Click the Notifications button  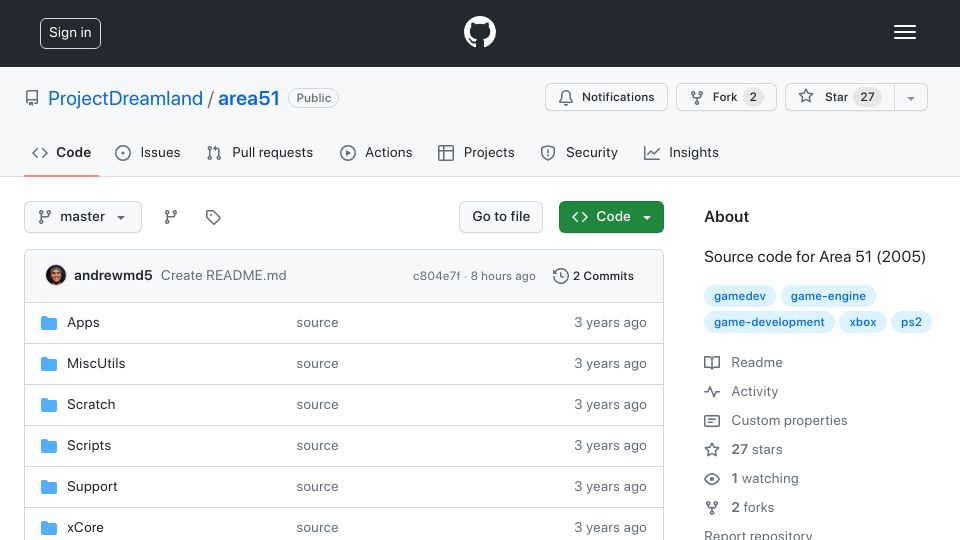click(606, 97)
